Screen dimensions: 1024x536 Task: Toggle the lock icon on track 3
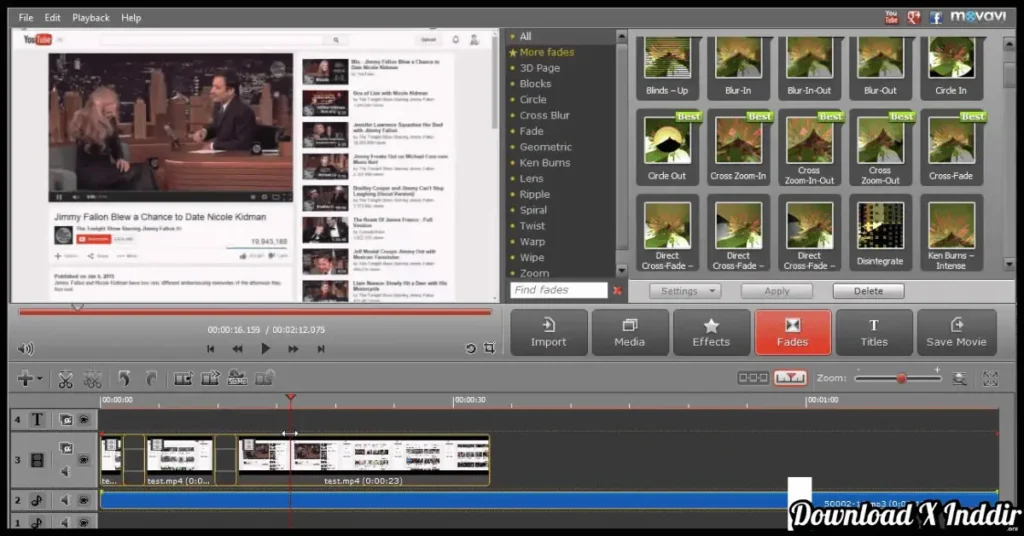(x=66, y=448)
